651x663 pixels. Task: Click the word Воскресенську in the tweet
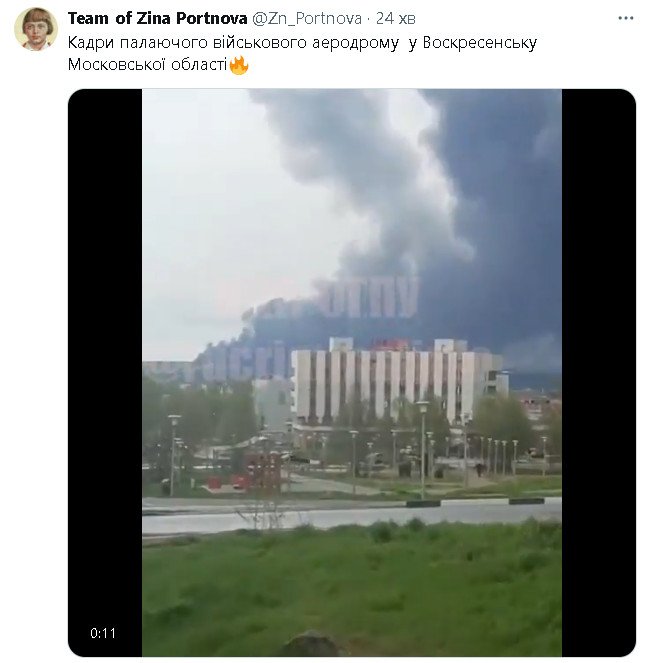tap(479, 43)
